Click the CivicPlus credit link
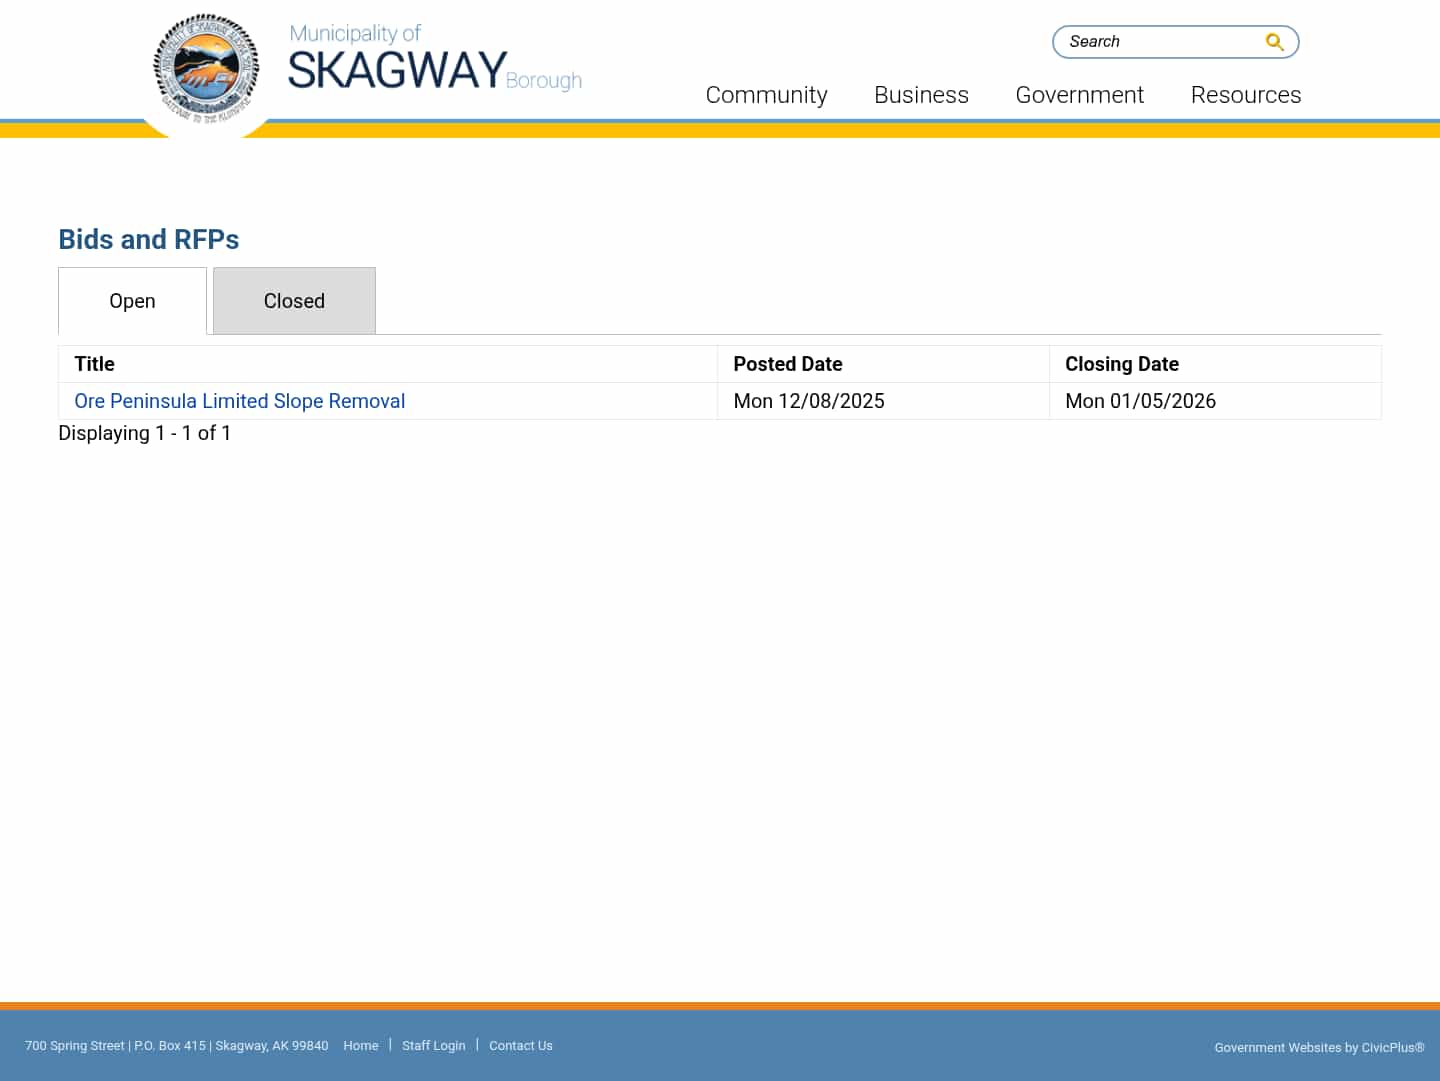Image resolution: width=1440 pixels, height=1081 pixels. pyautogui.click(x=1391, y=1047)
